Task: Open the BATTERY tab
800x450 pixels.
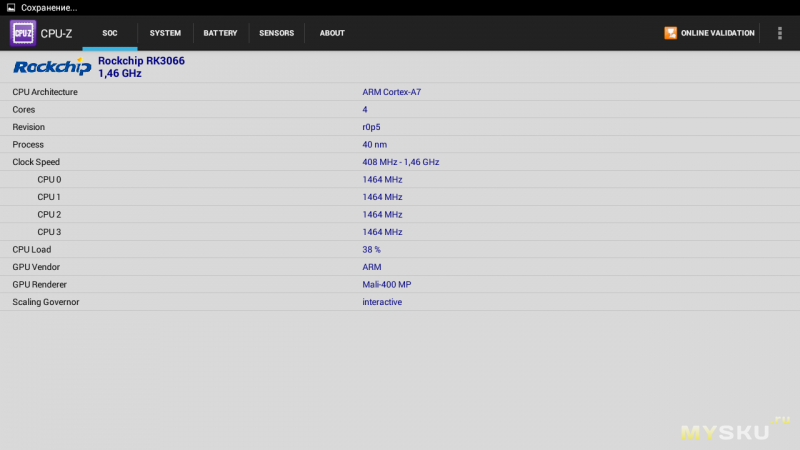Action: click(220, 33)
